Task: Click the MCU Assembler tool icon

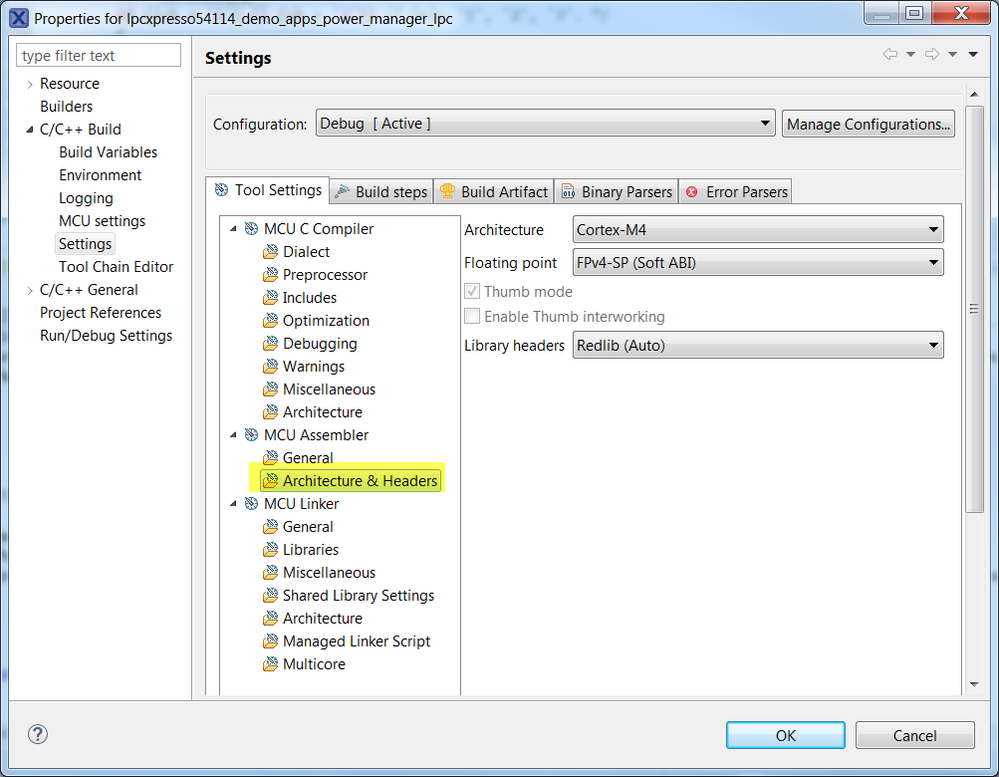Action: 252,435
